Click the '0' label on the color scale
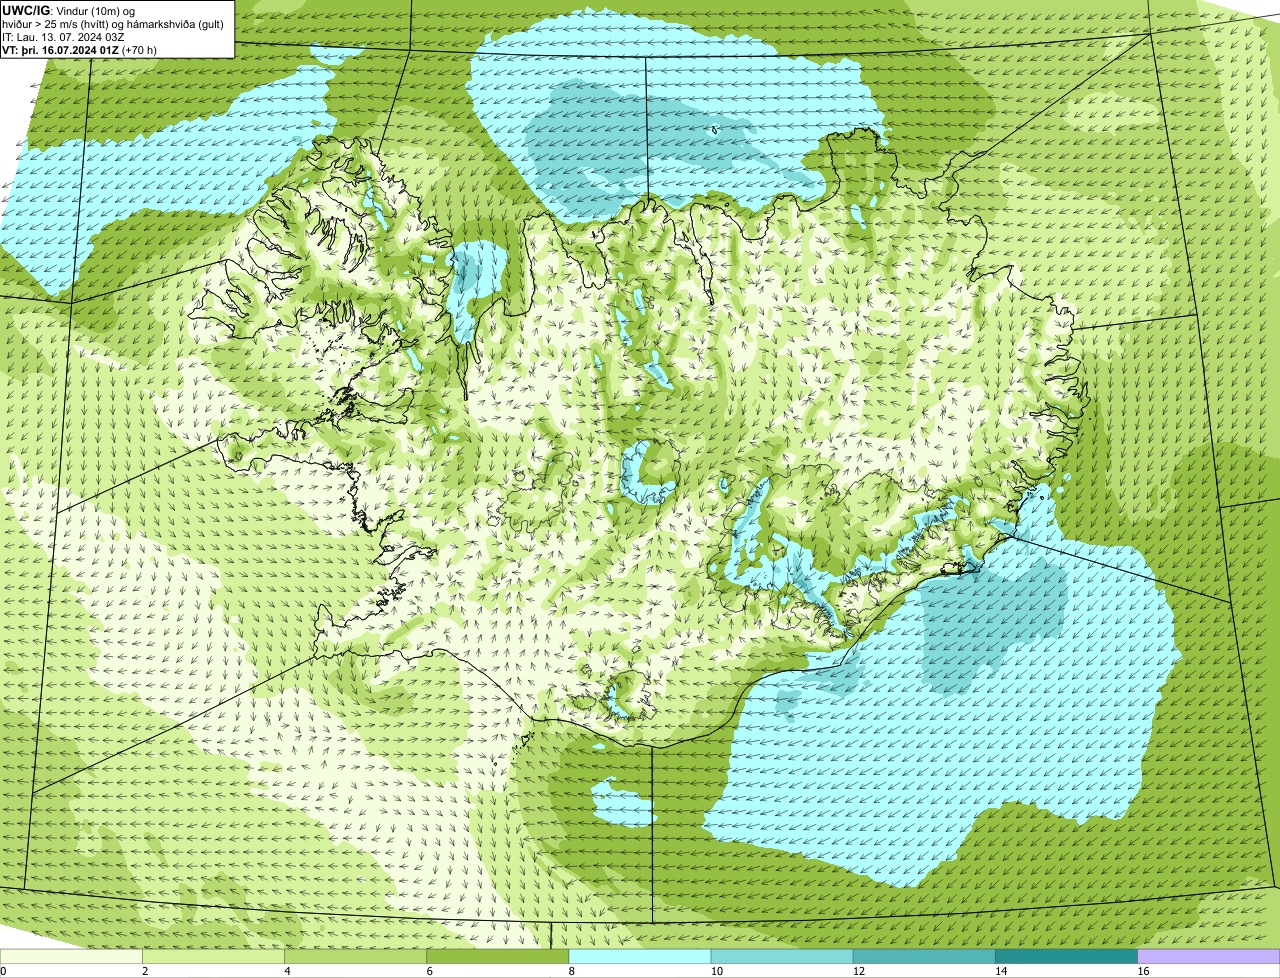The height and width of the screenshot is (978, 1280). 3,971
